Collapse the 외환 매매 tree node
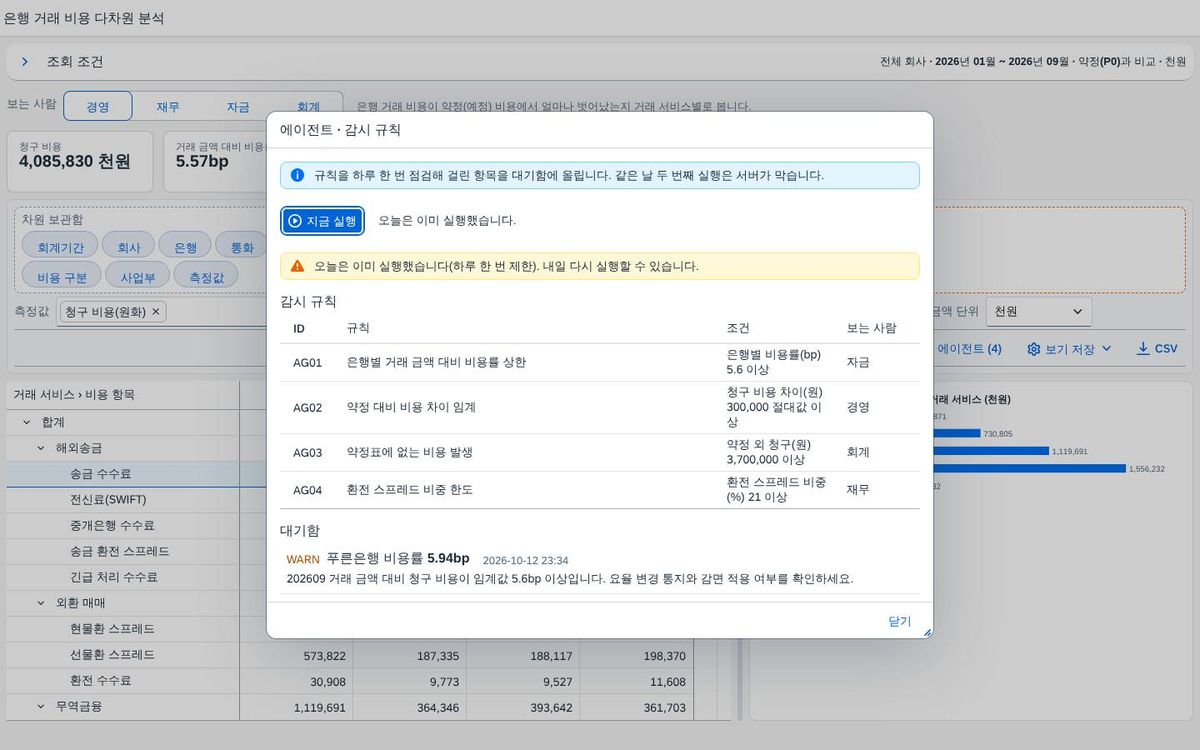Viewport: 1200px width, 750px height. (41, 603)
